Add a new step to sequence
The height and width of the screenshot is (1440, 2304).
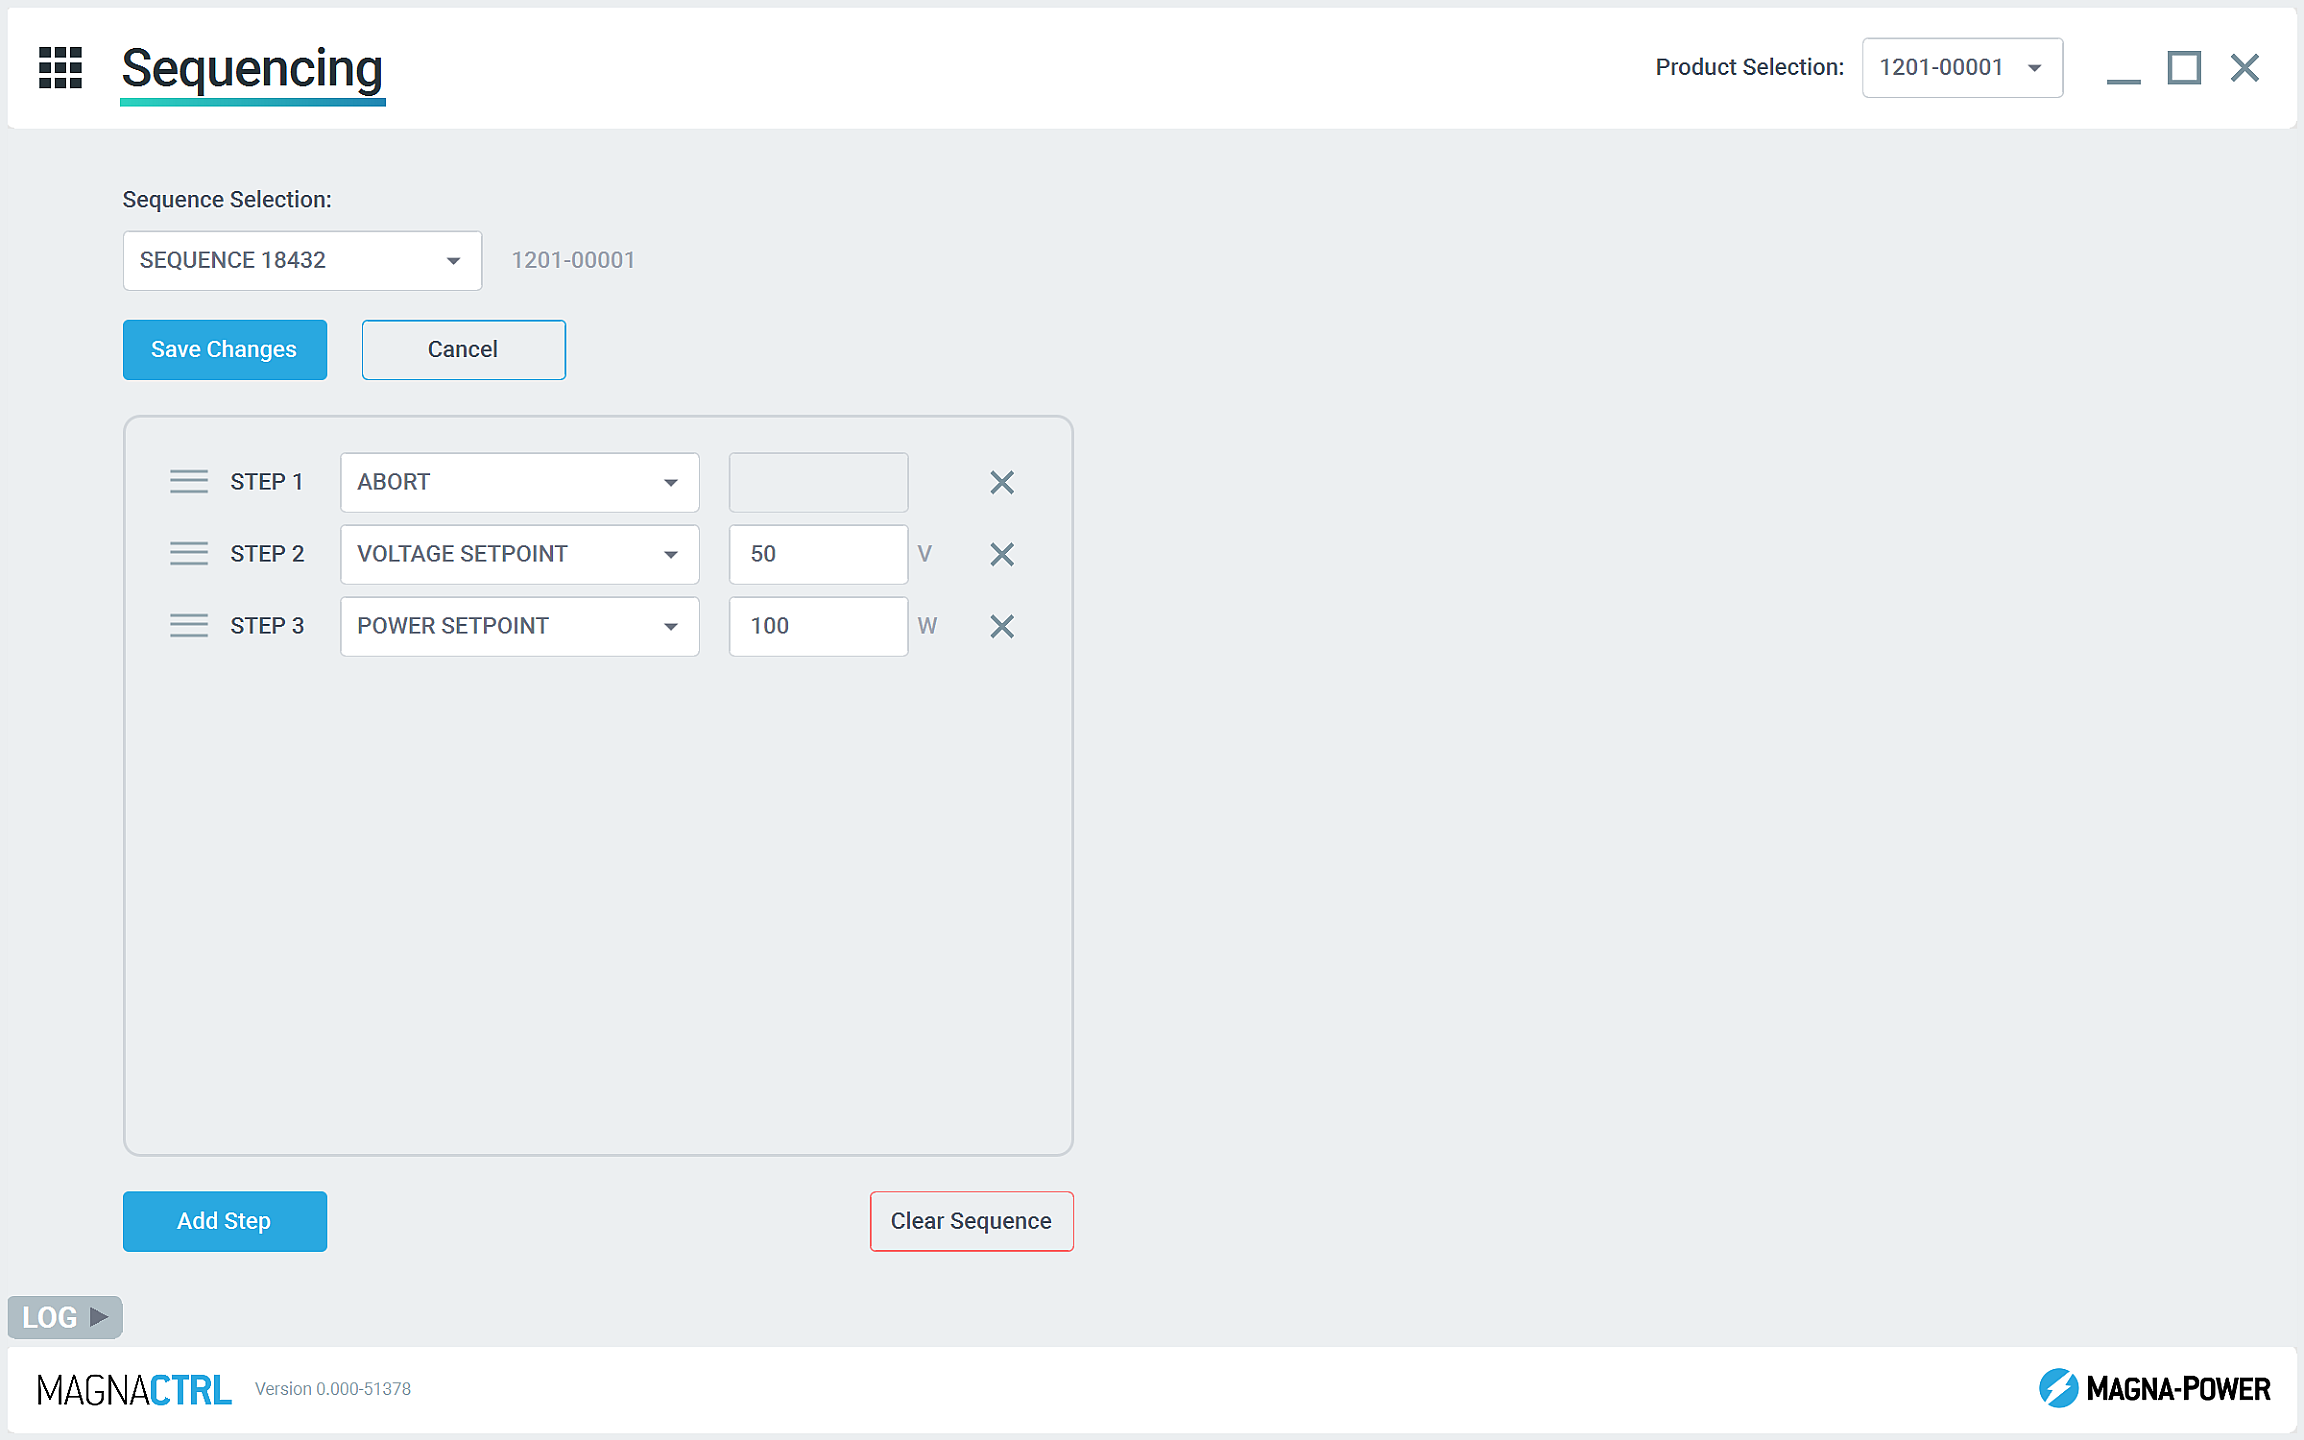[x=224, y=1221]
